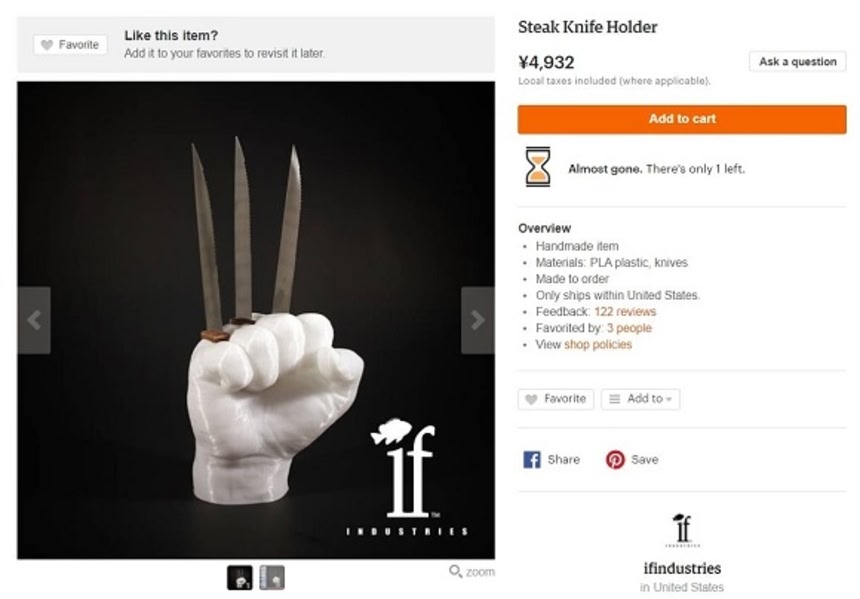Toggle Favorite button under shop policies
Viewport: 860px width, 599px height.
coord(556,399)
